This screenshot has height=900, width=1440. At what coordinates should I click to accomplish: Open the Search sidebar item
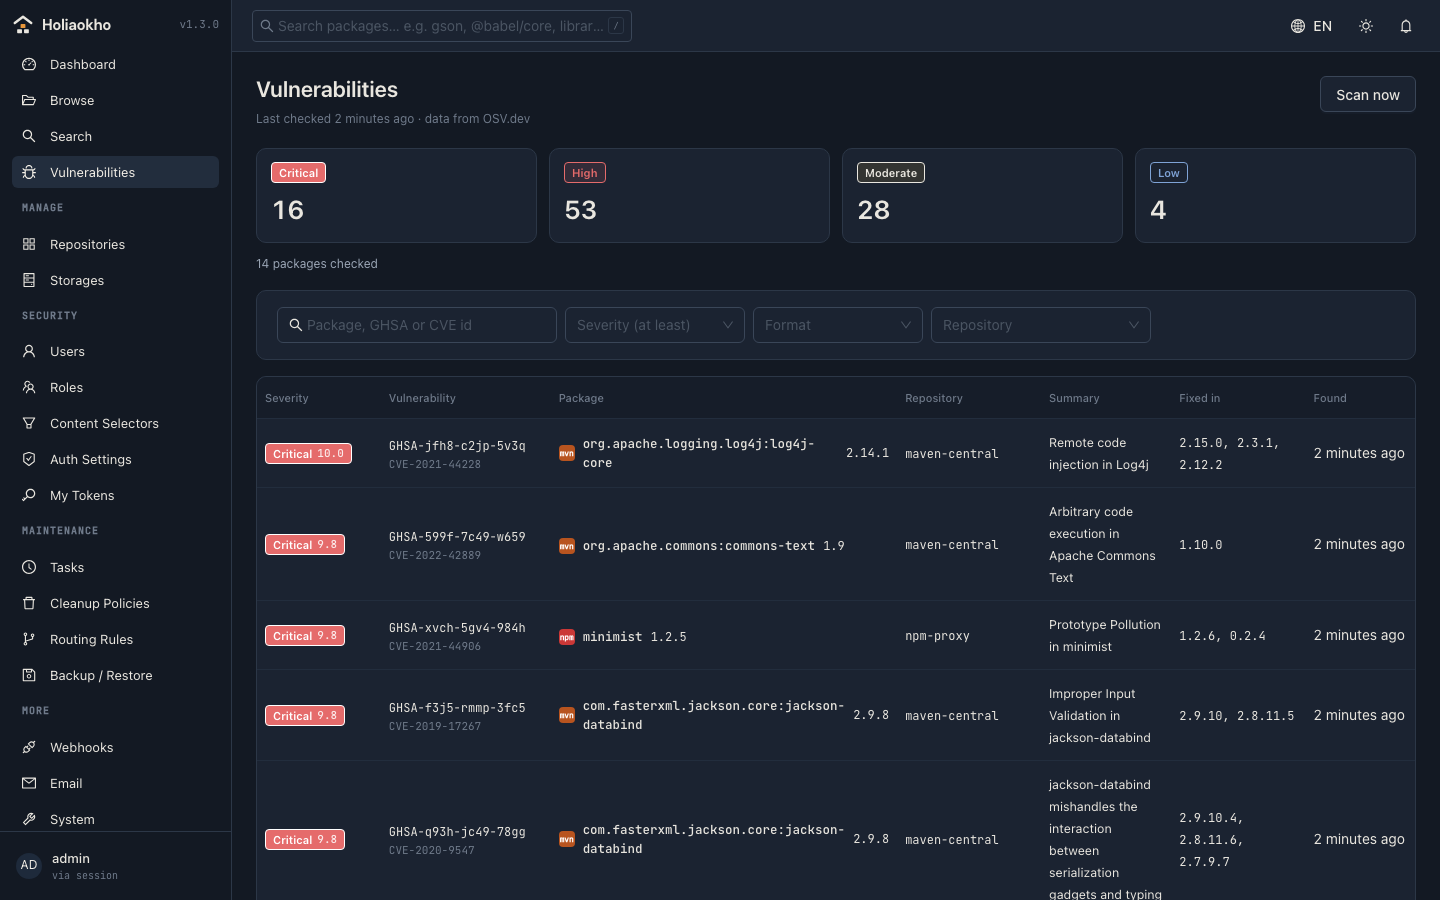coord(115,136)
